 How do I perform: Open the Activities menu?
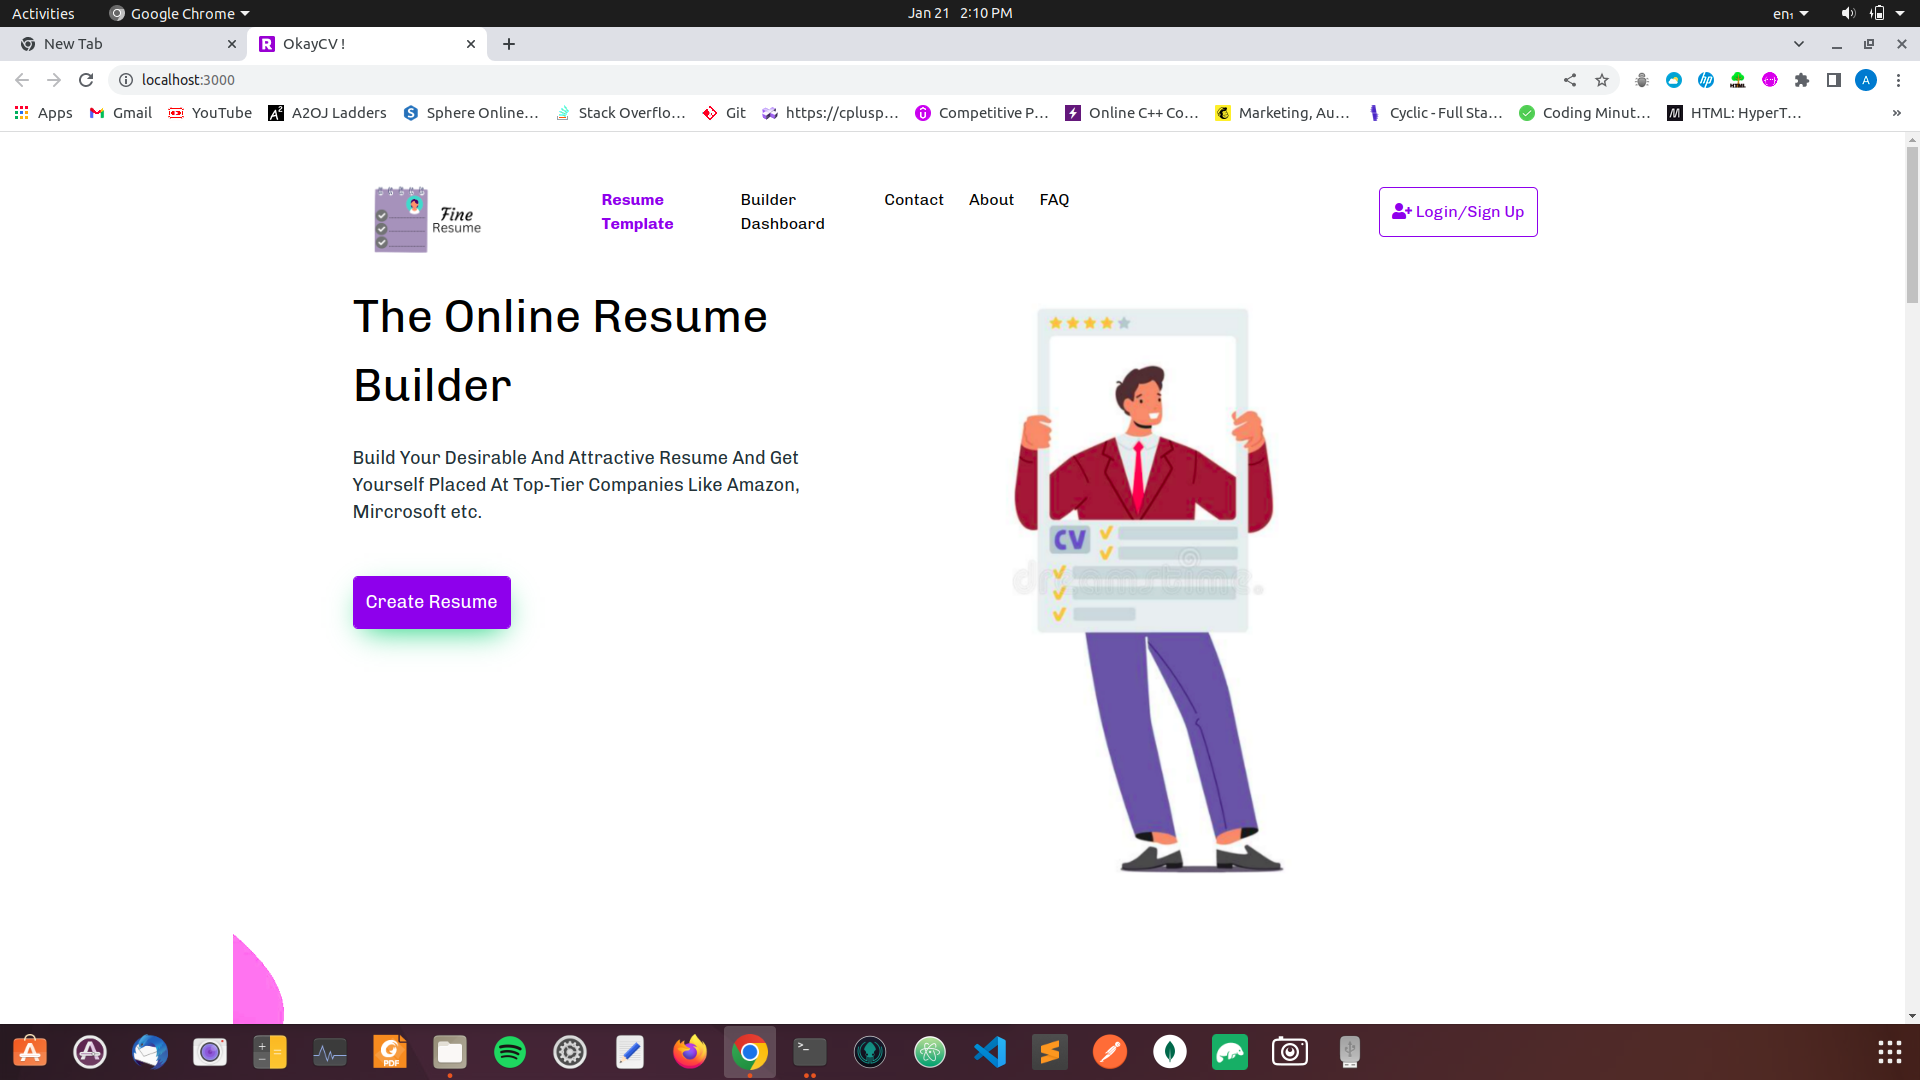pos(43,13)
